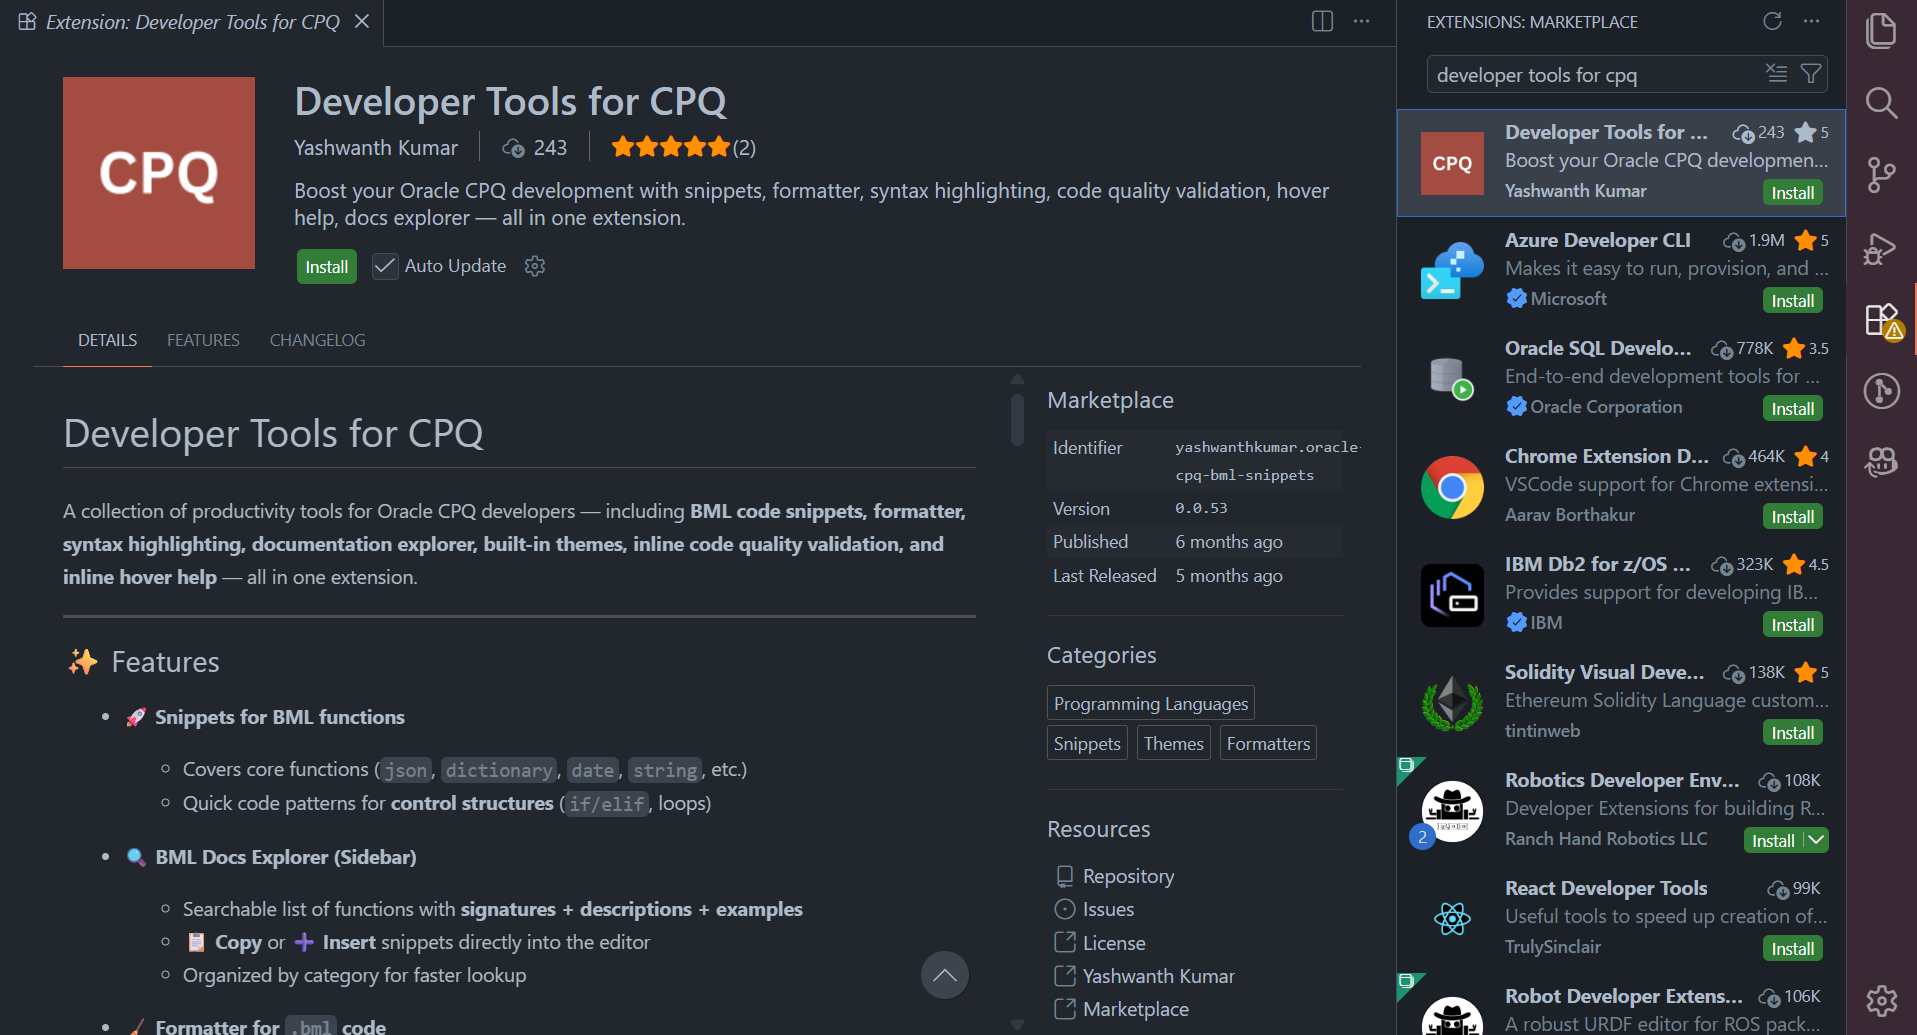The height and width of the screenshot is (1035, 1917).
Task: Expand Install dropdown for Robotics Developer Env
Action: point(1816,840)
